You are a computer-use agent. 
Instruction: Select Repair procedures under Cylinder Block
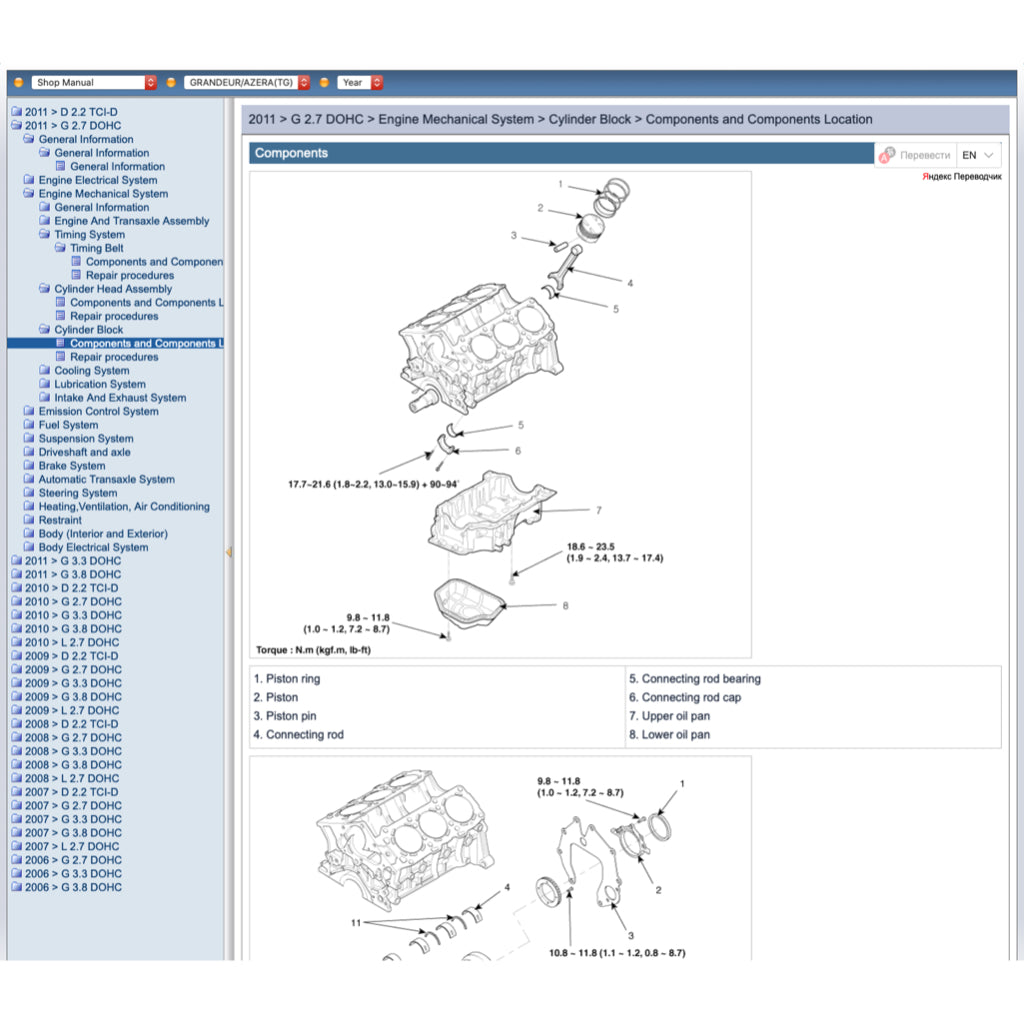click(114, 357)
